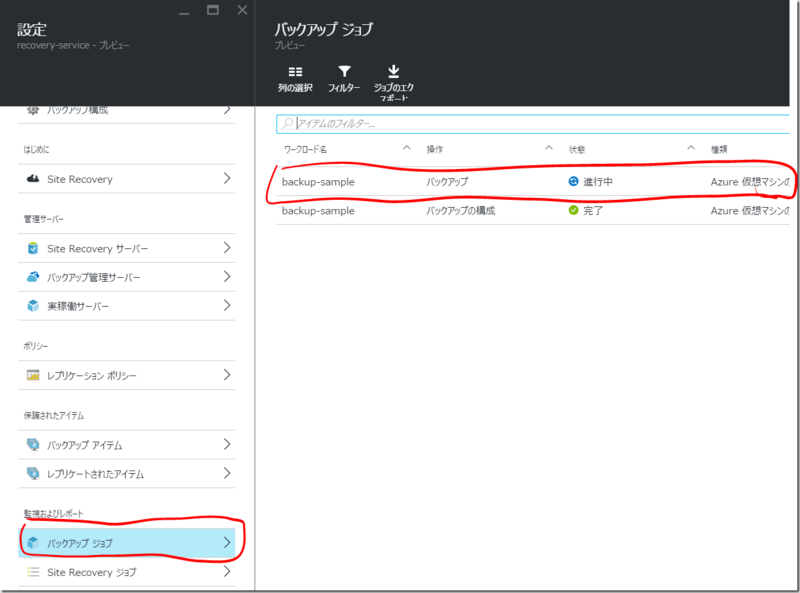Click the バックアップ アイテム icon
Image resolution: width=800 pixels, height=593 pixels.
coord(33,444)
